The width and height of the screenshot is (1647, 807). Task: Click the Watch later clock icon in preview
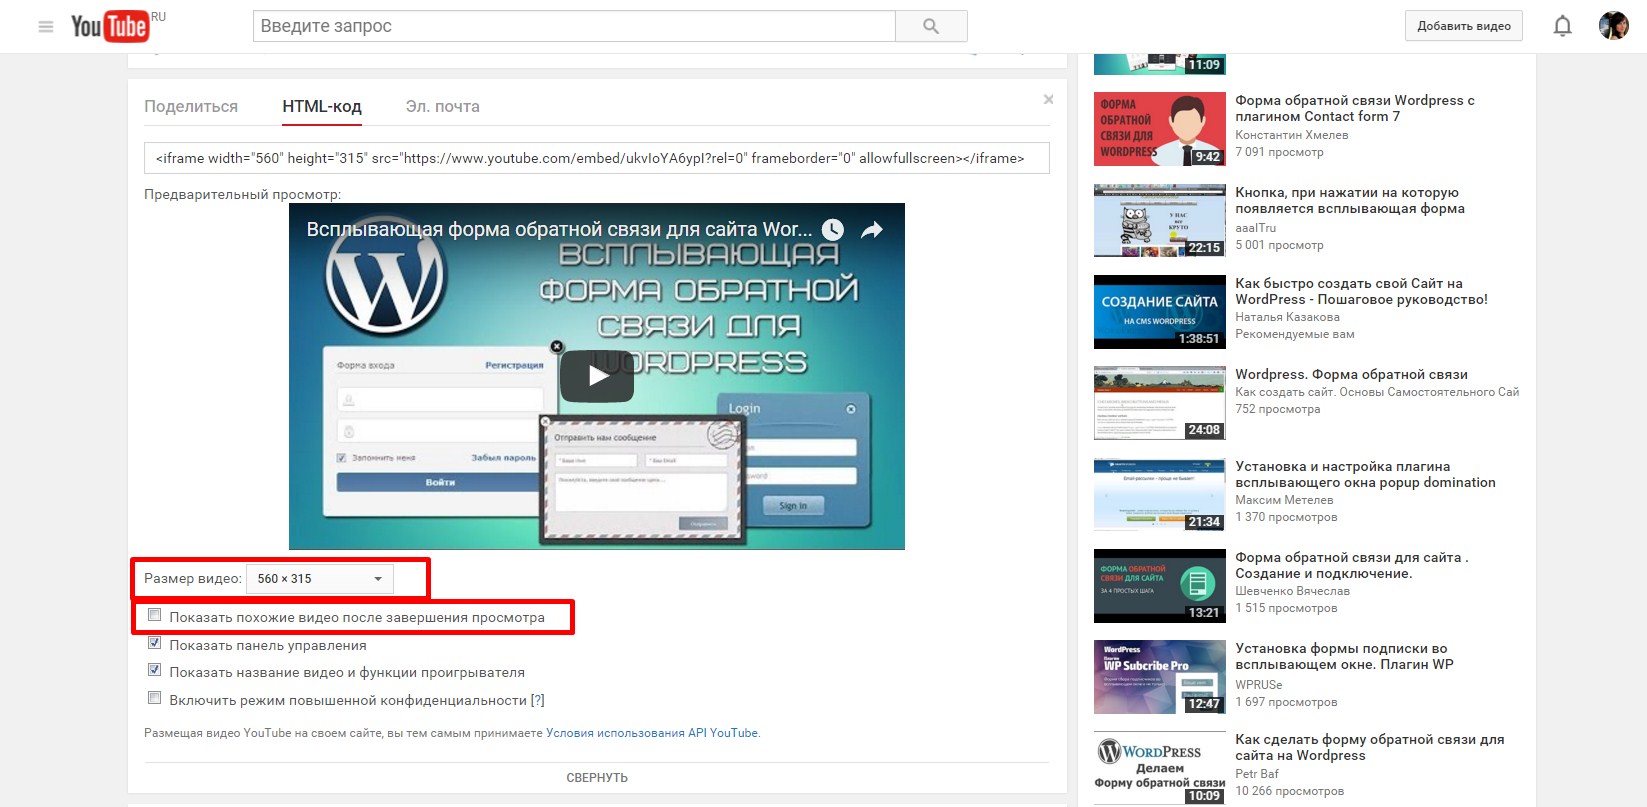[x=832, y=230]
